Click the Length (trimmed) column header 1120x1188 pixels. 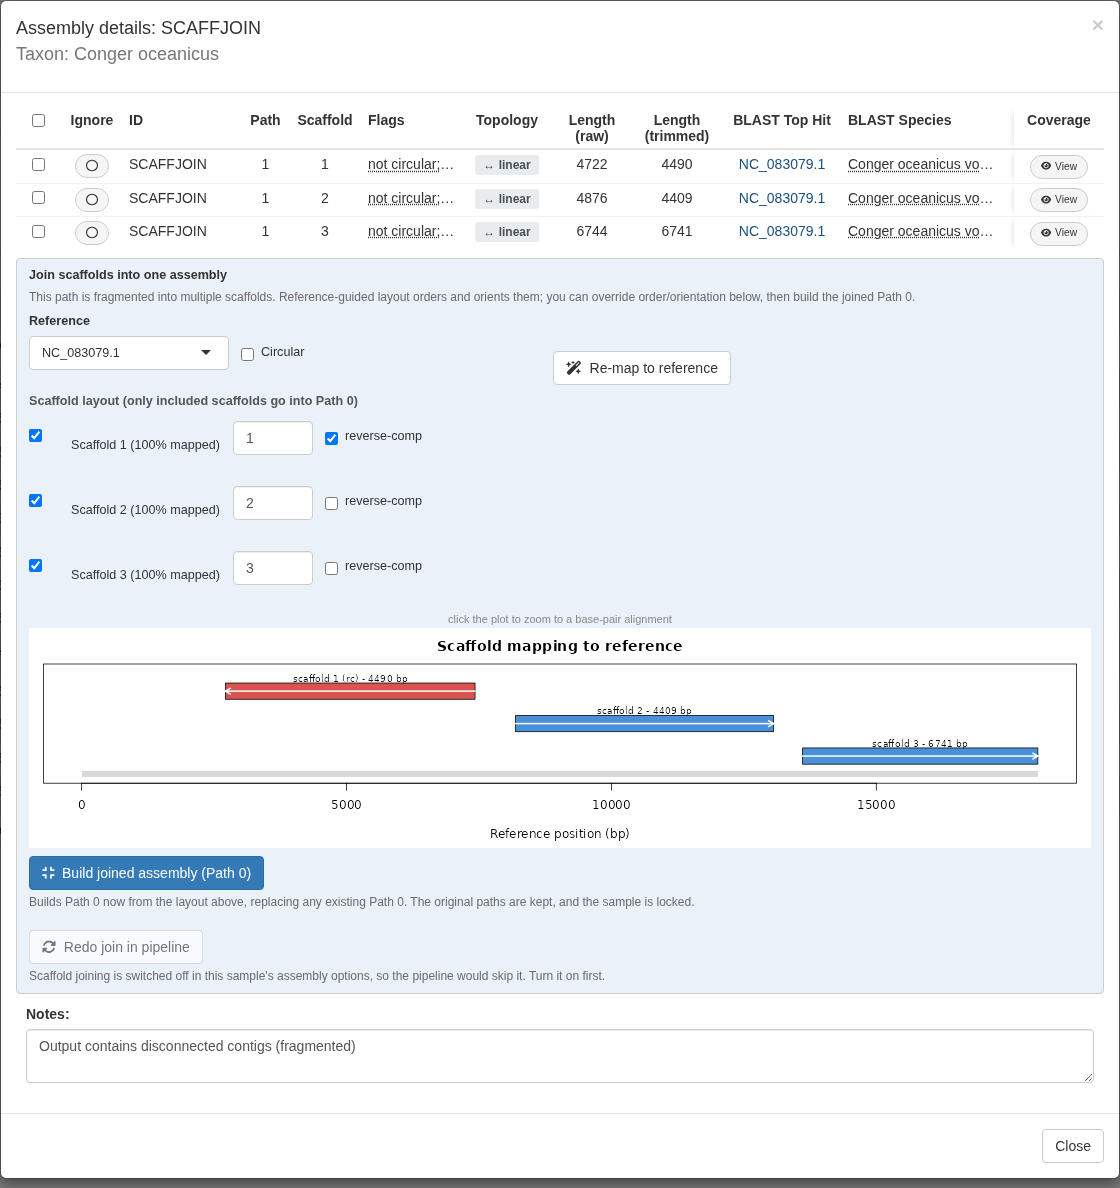coord(677,128)
